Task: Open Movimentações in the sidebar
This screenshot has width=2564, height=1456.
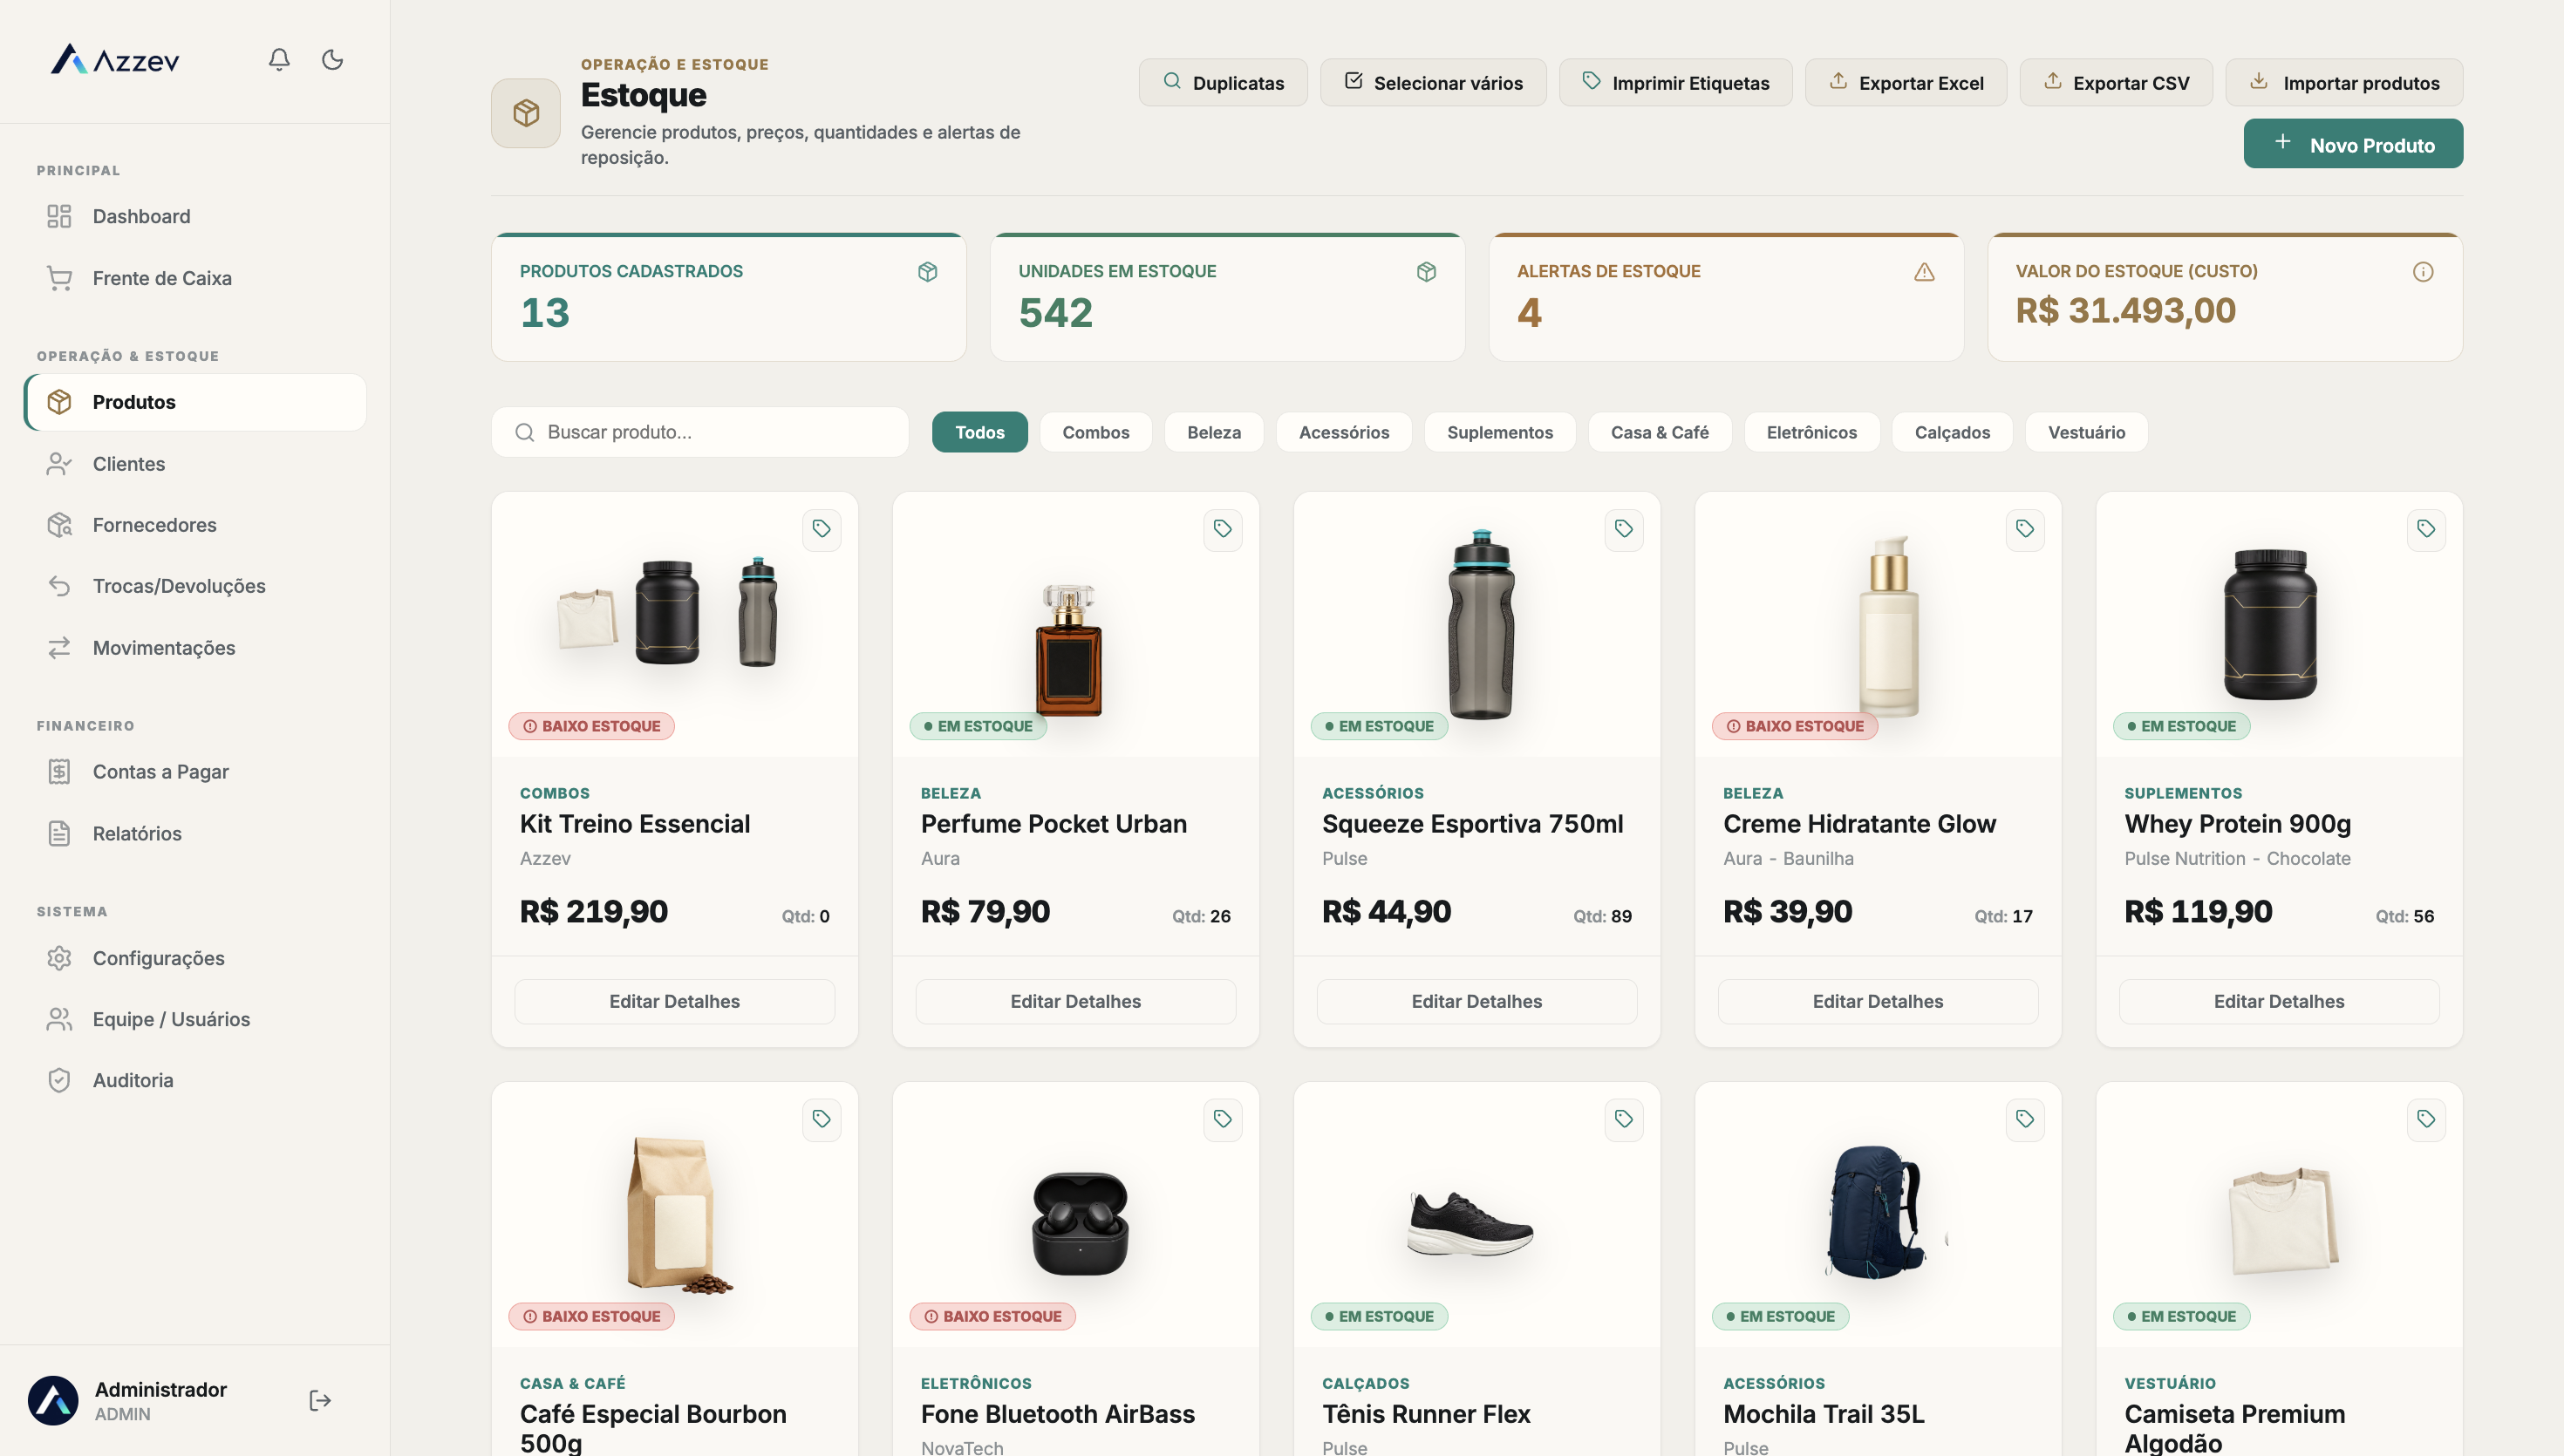Action: pos(195,648)
